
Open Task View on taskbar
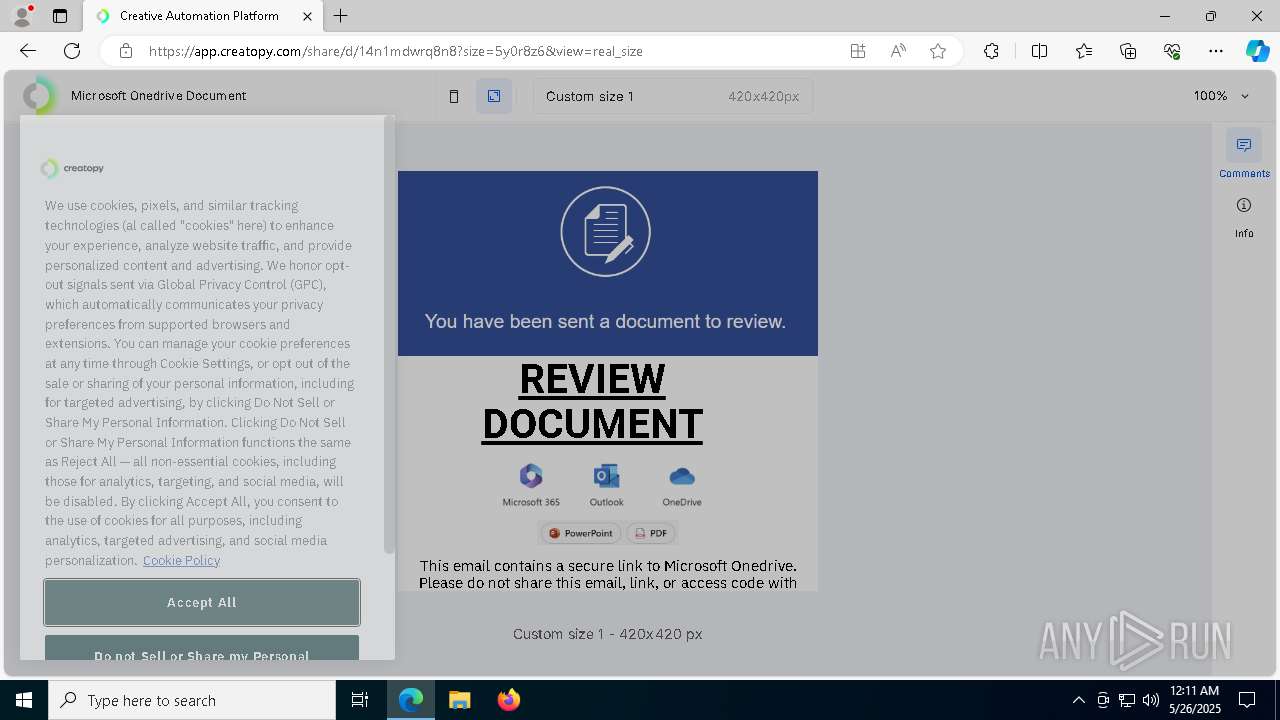tap(360, 700)
